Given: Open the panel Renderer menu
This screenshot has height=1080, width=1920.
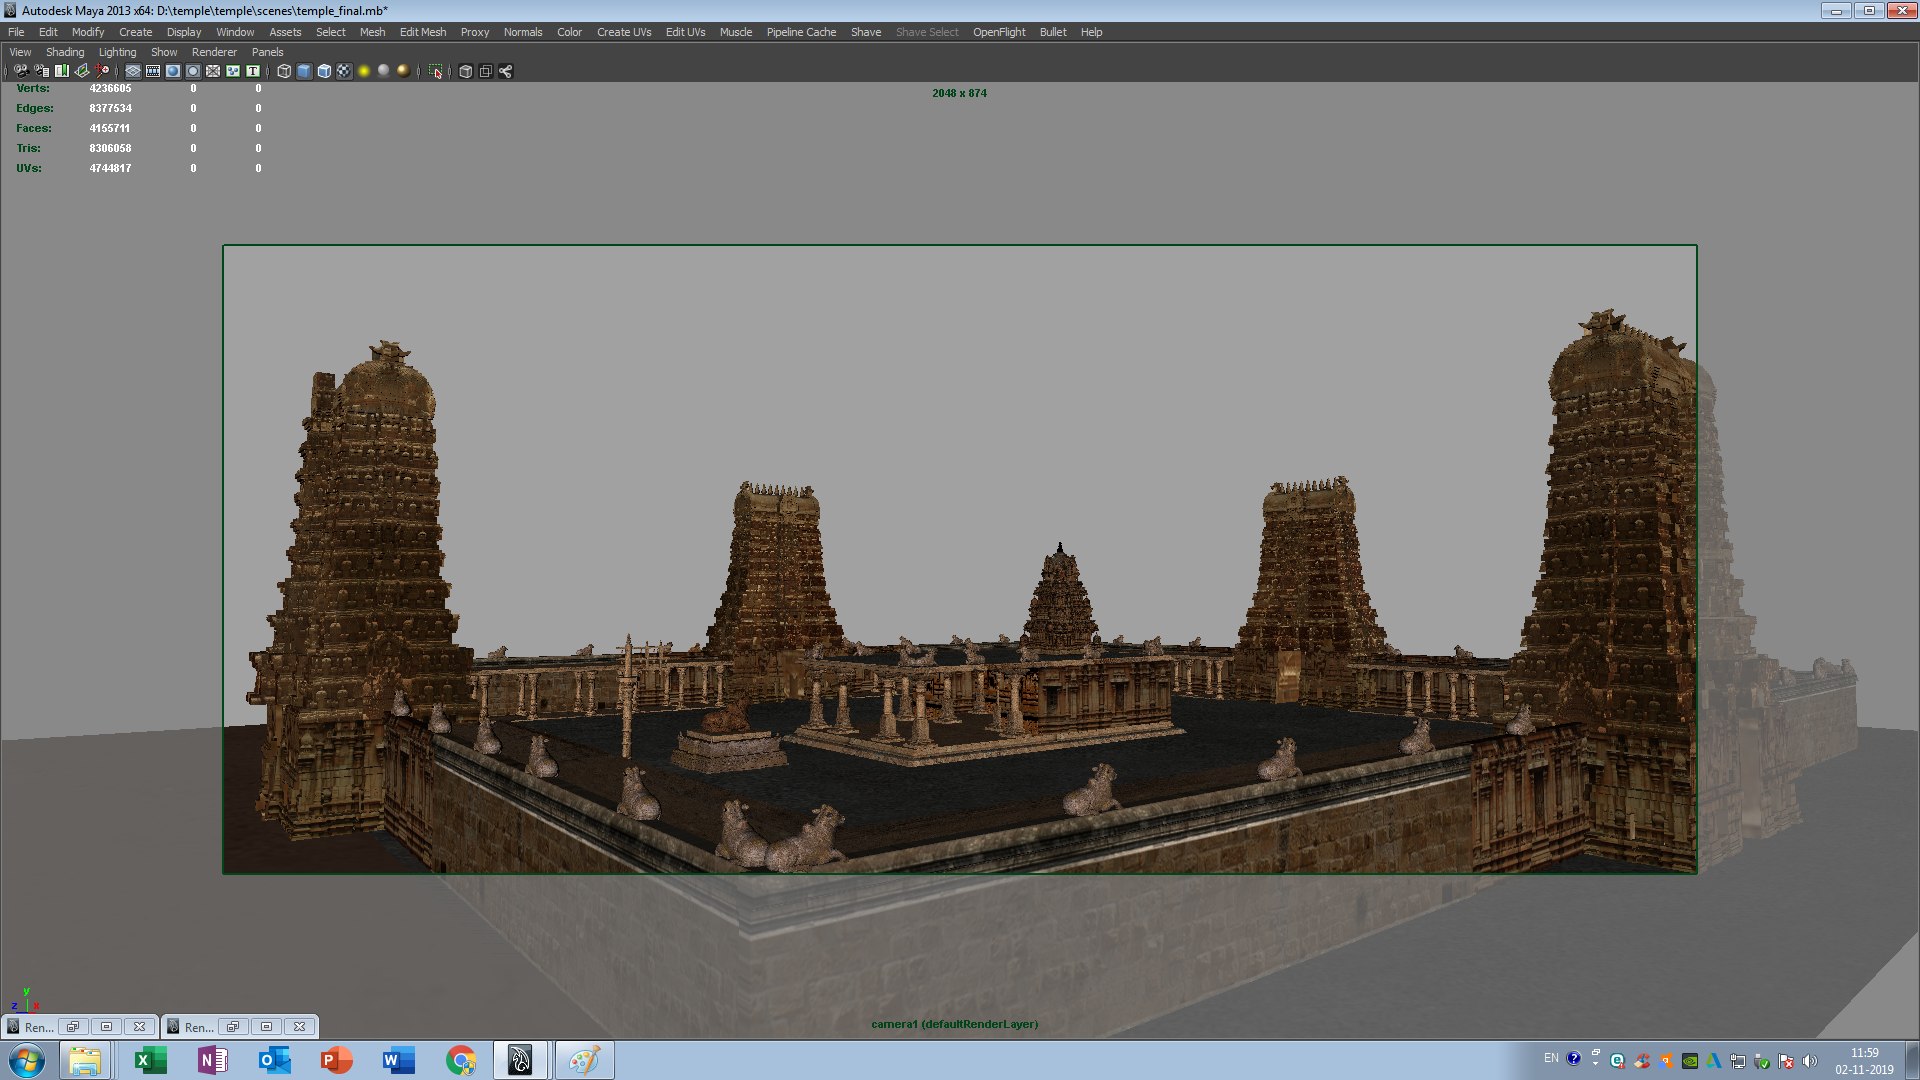Looking at the screenshot, I should [214, 52].
